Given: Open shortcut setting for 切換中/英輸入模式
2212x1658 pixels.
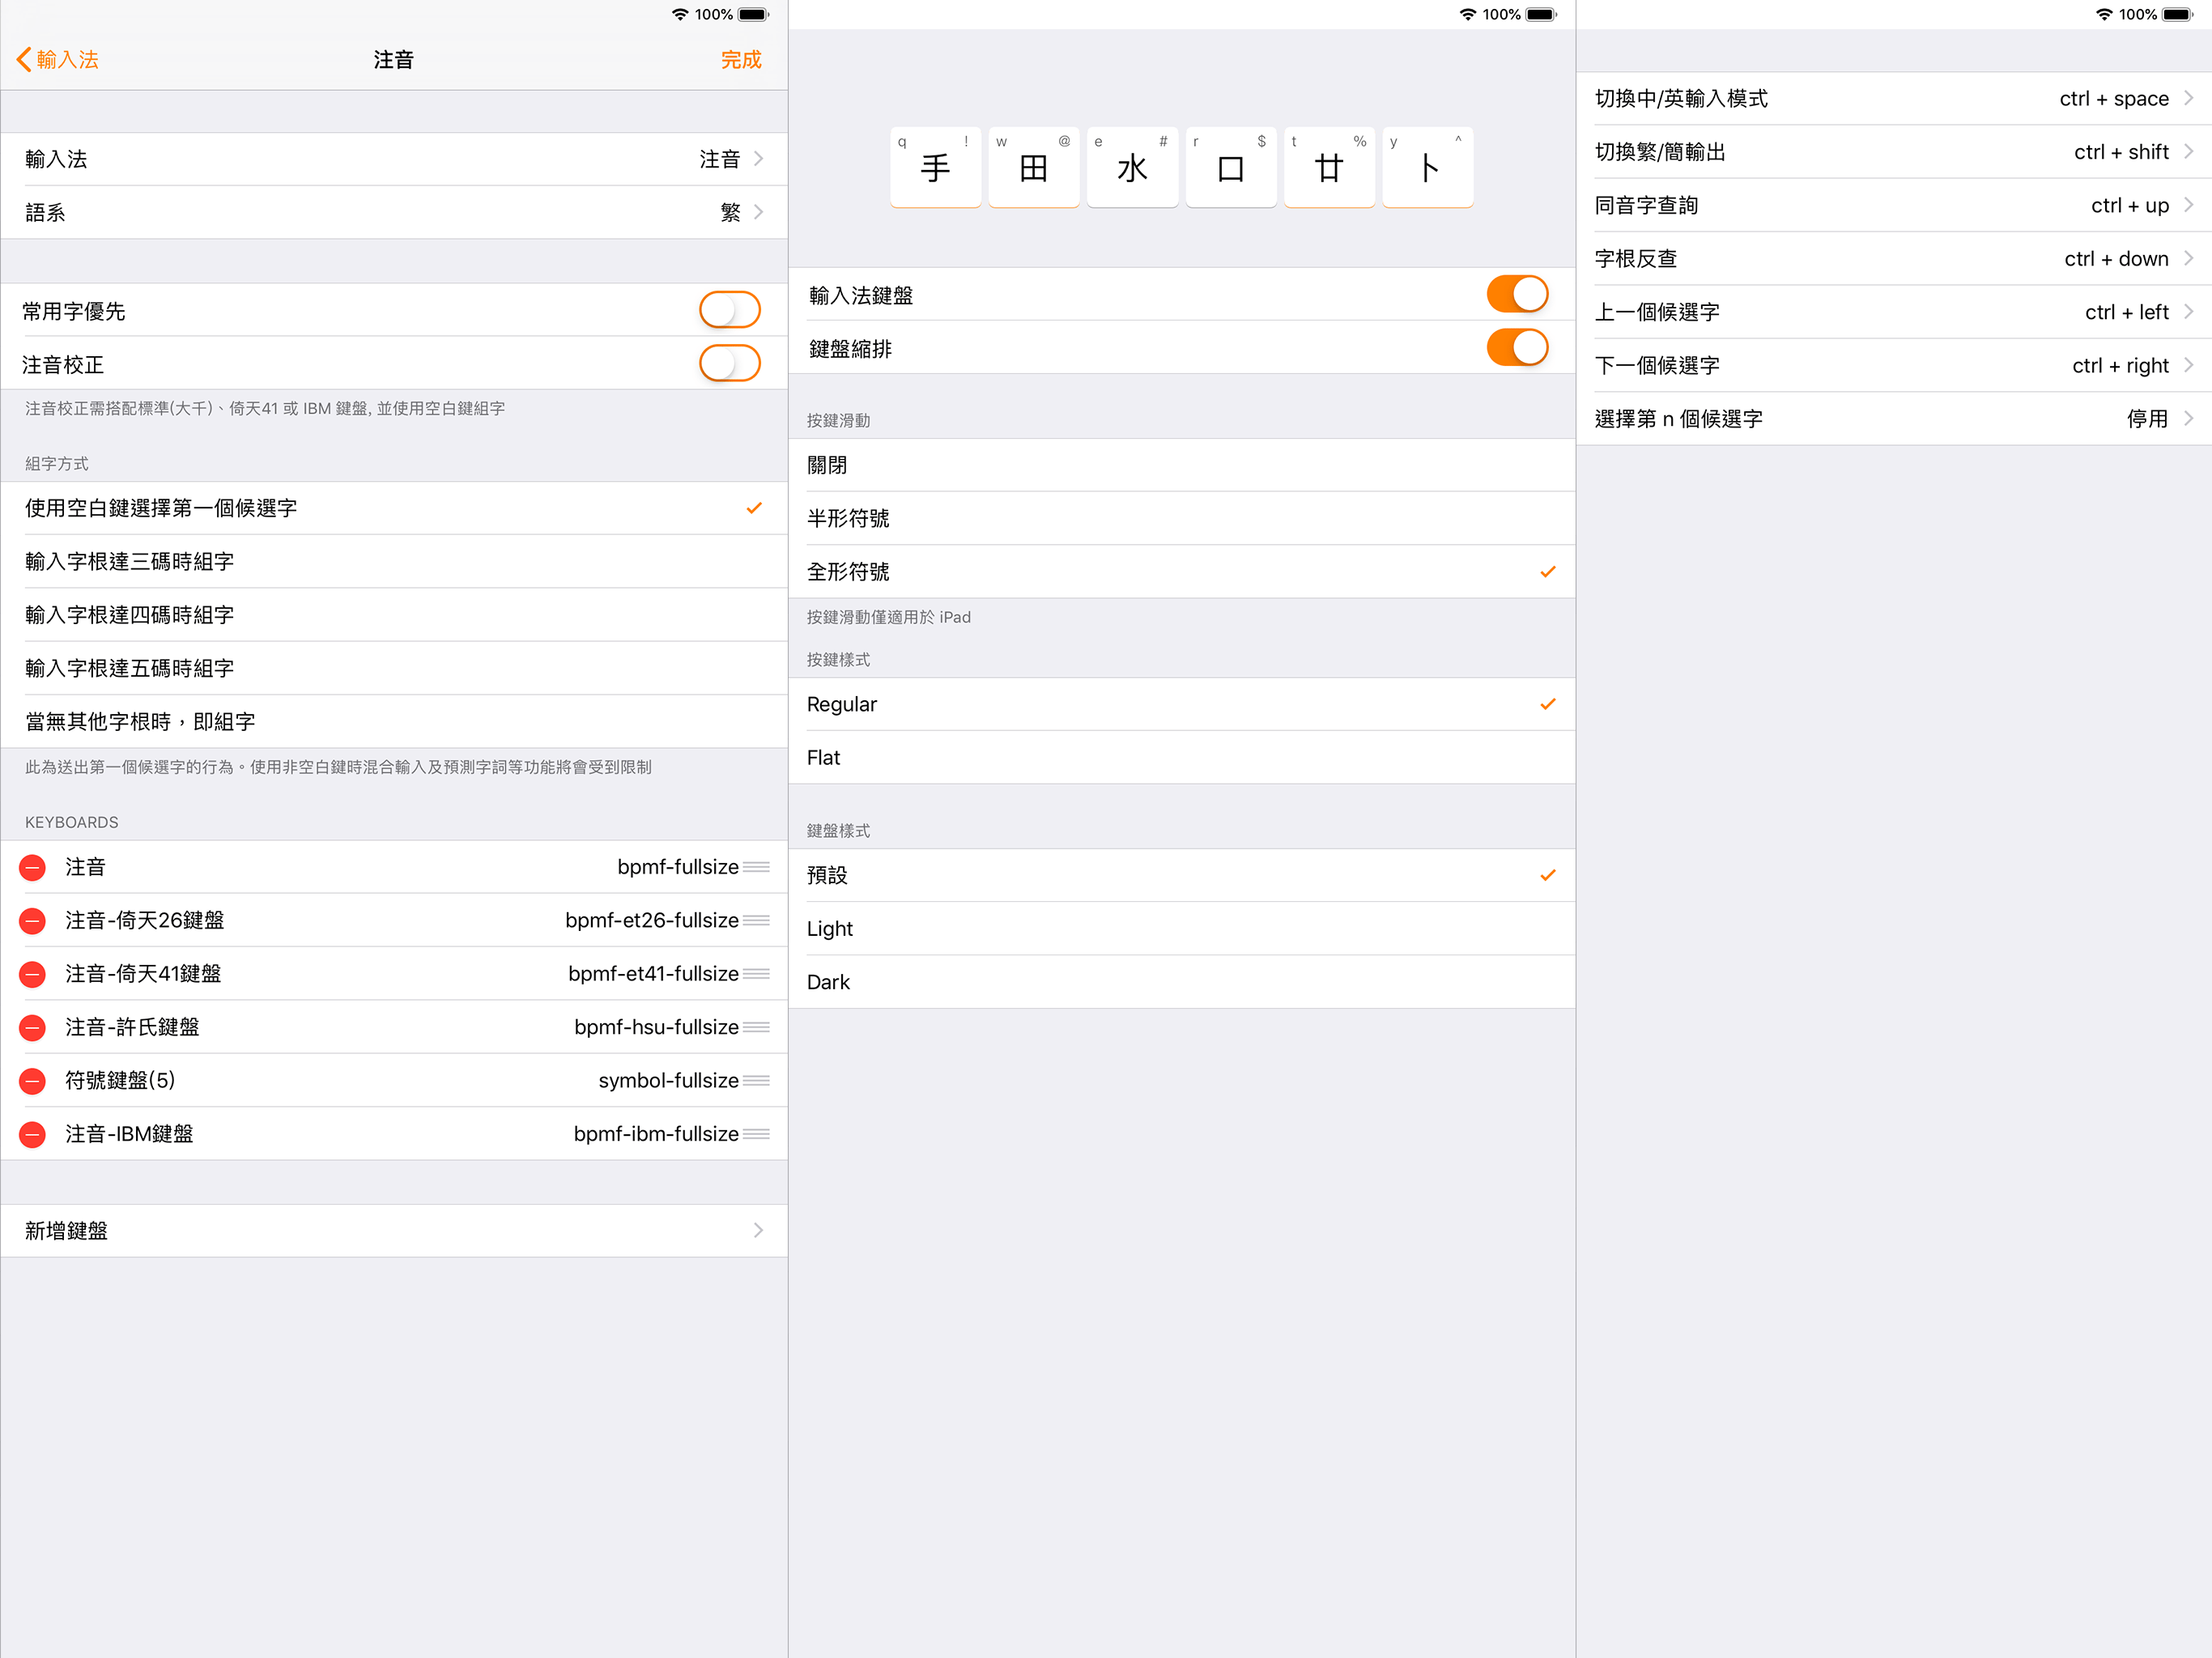Looking at the screenshot, I should click(x=1894, y=98).
